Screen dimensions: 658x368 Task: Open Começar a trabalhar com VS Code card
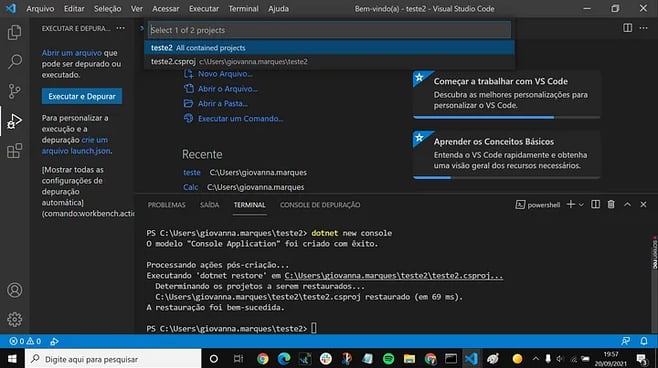(x=507, y=95)
